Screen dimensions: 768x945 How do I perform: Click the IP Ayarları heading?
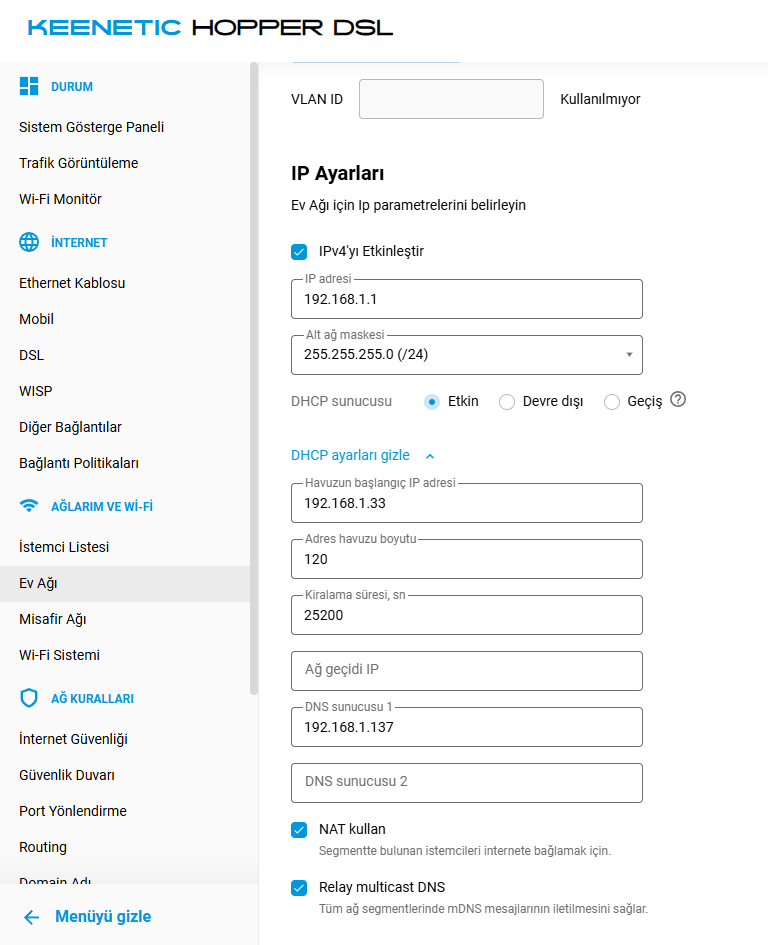tap(338, 174)
